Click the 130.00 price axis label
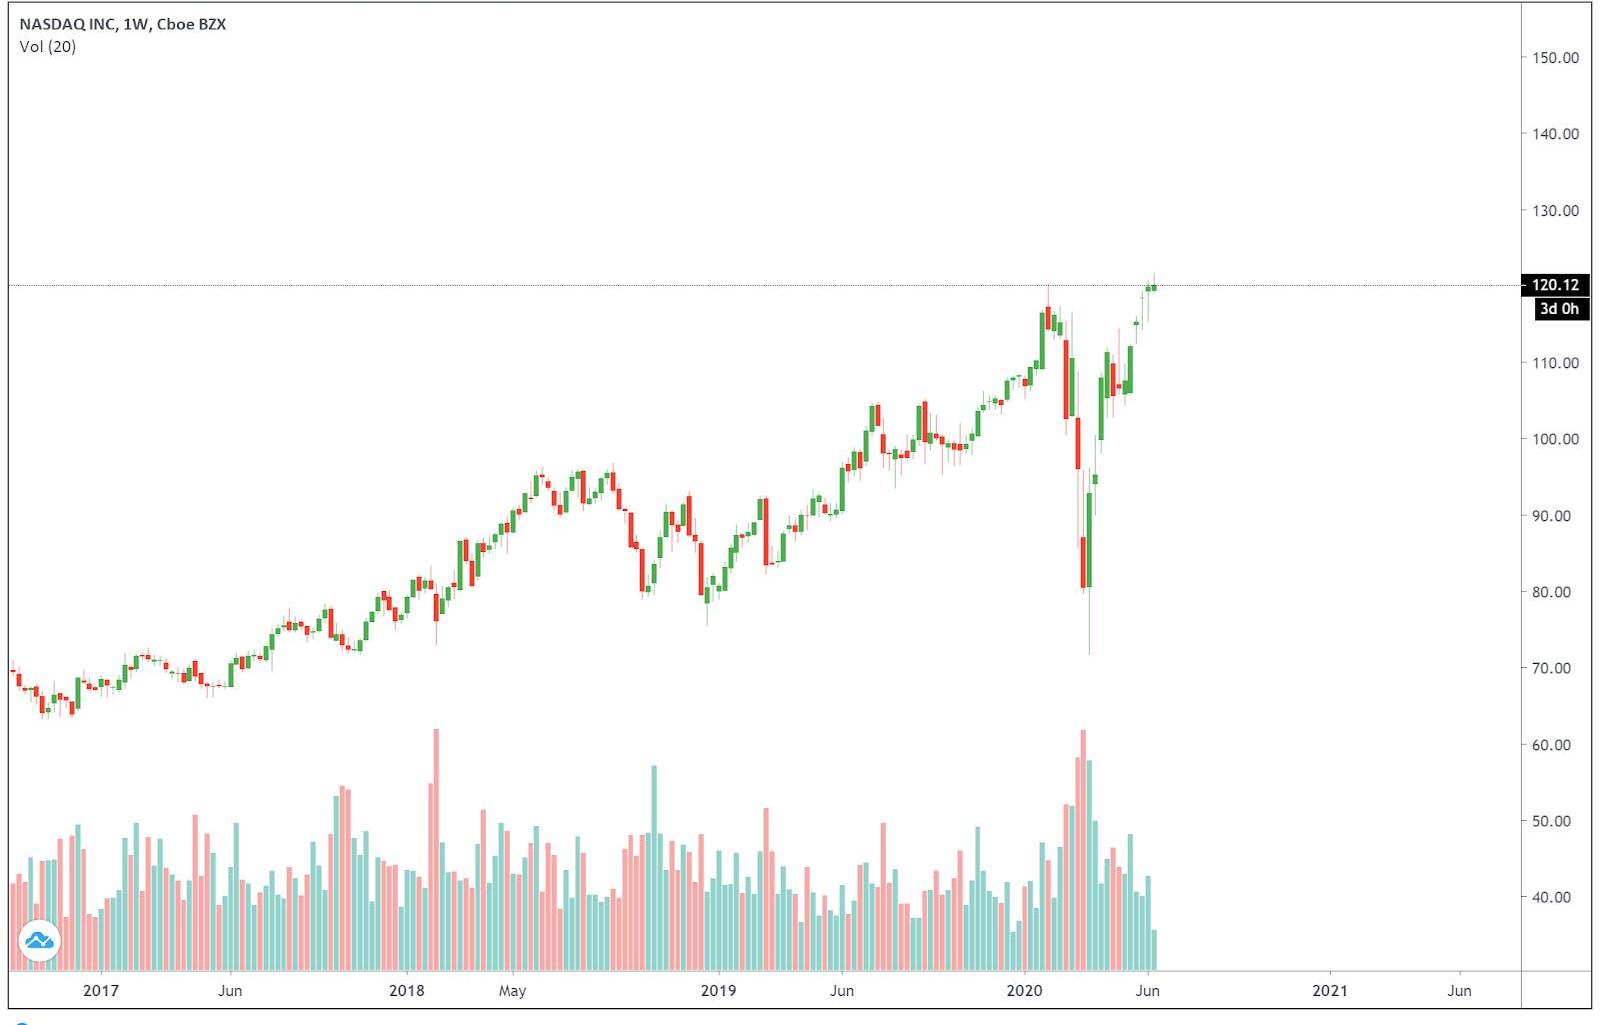This screenshot has width=1600, height=1025. 1556,211
